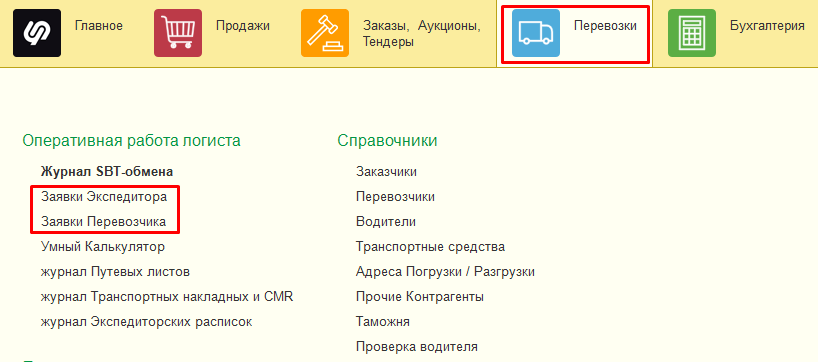Open Прочие Контрагенты directory
This screenshot has width=818, height=362.
[x=420, y=297]
